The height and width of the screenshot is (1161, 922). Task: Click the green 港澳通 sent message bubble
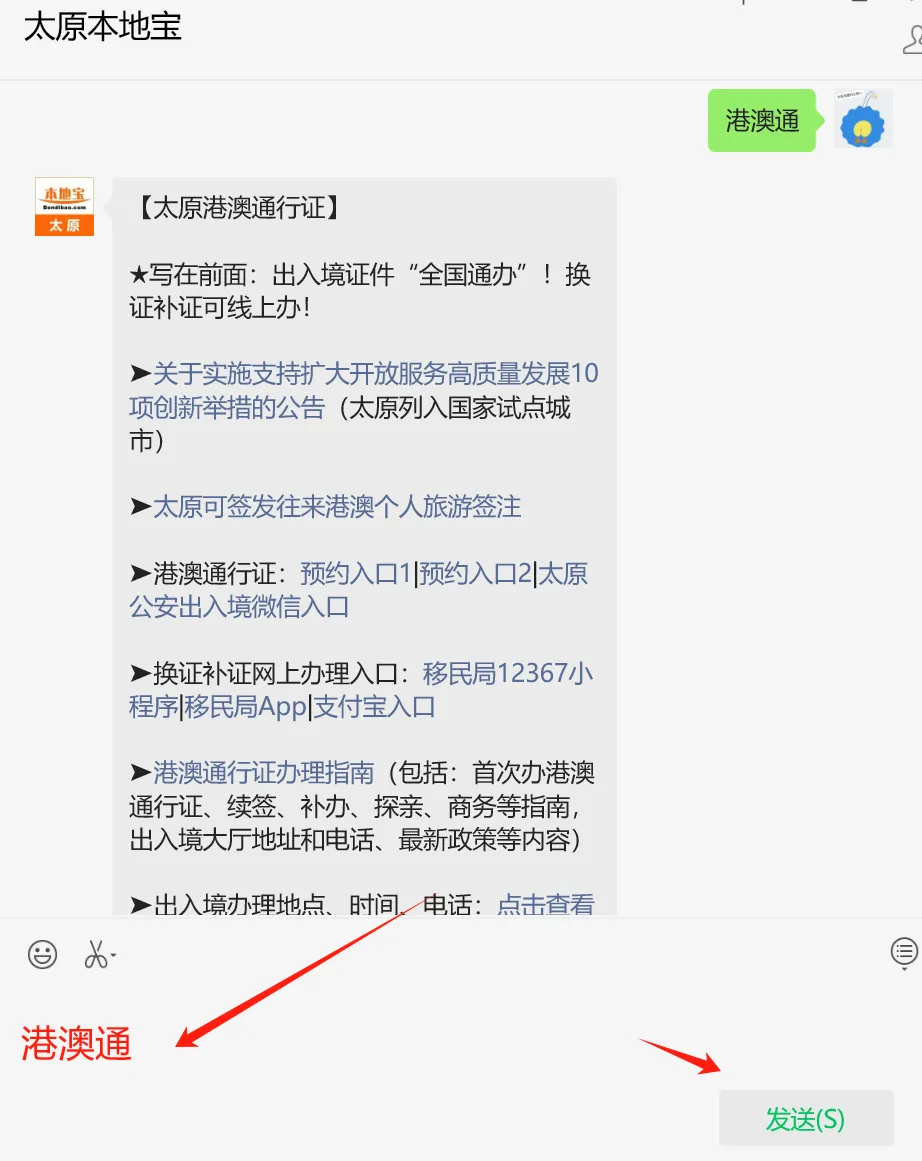(x=762, y=120)
